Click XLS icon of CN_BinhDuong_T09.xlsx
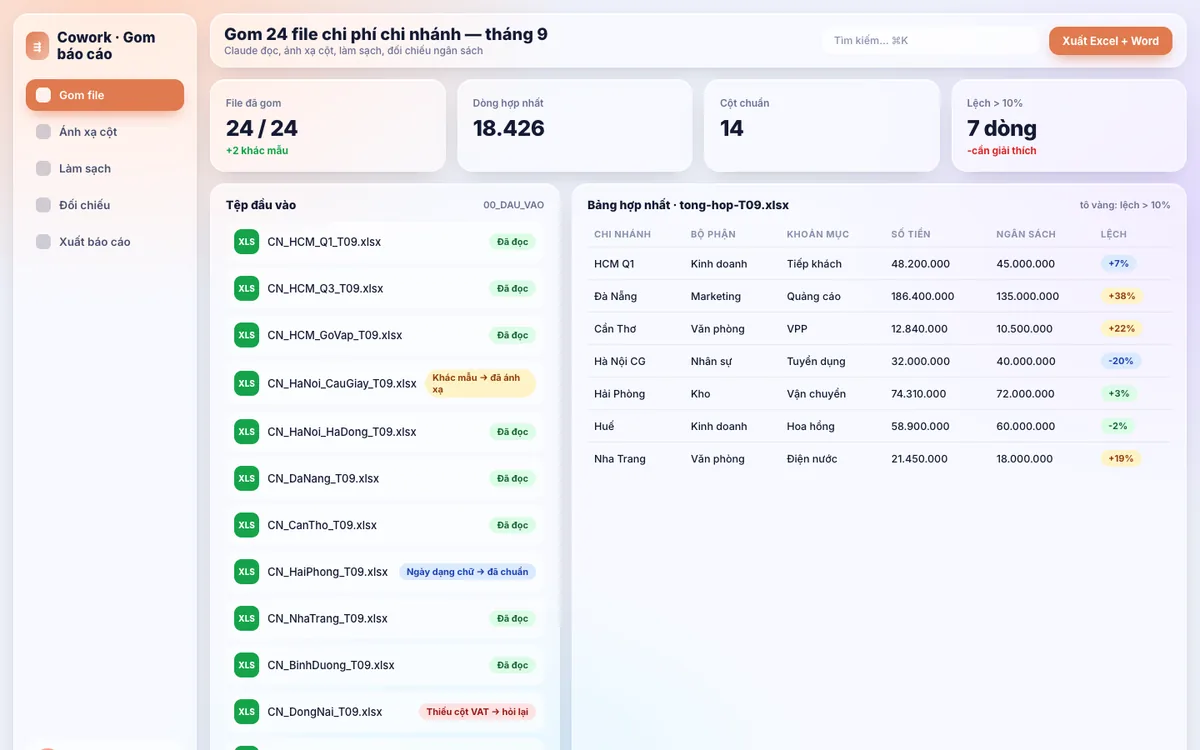Screen dimensions: 1200x750 [x=246, y=665]
